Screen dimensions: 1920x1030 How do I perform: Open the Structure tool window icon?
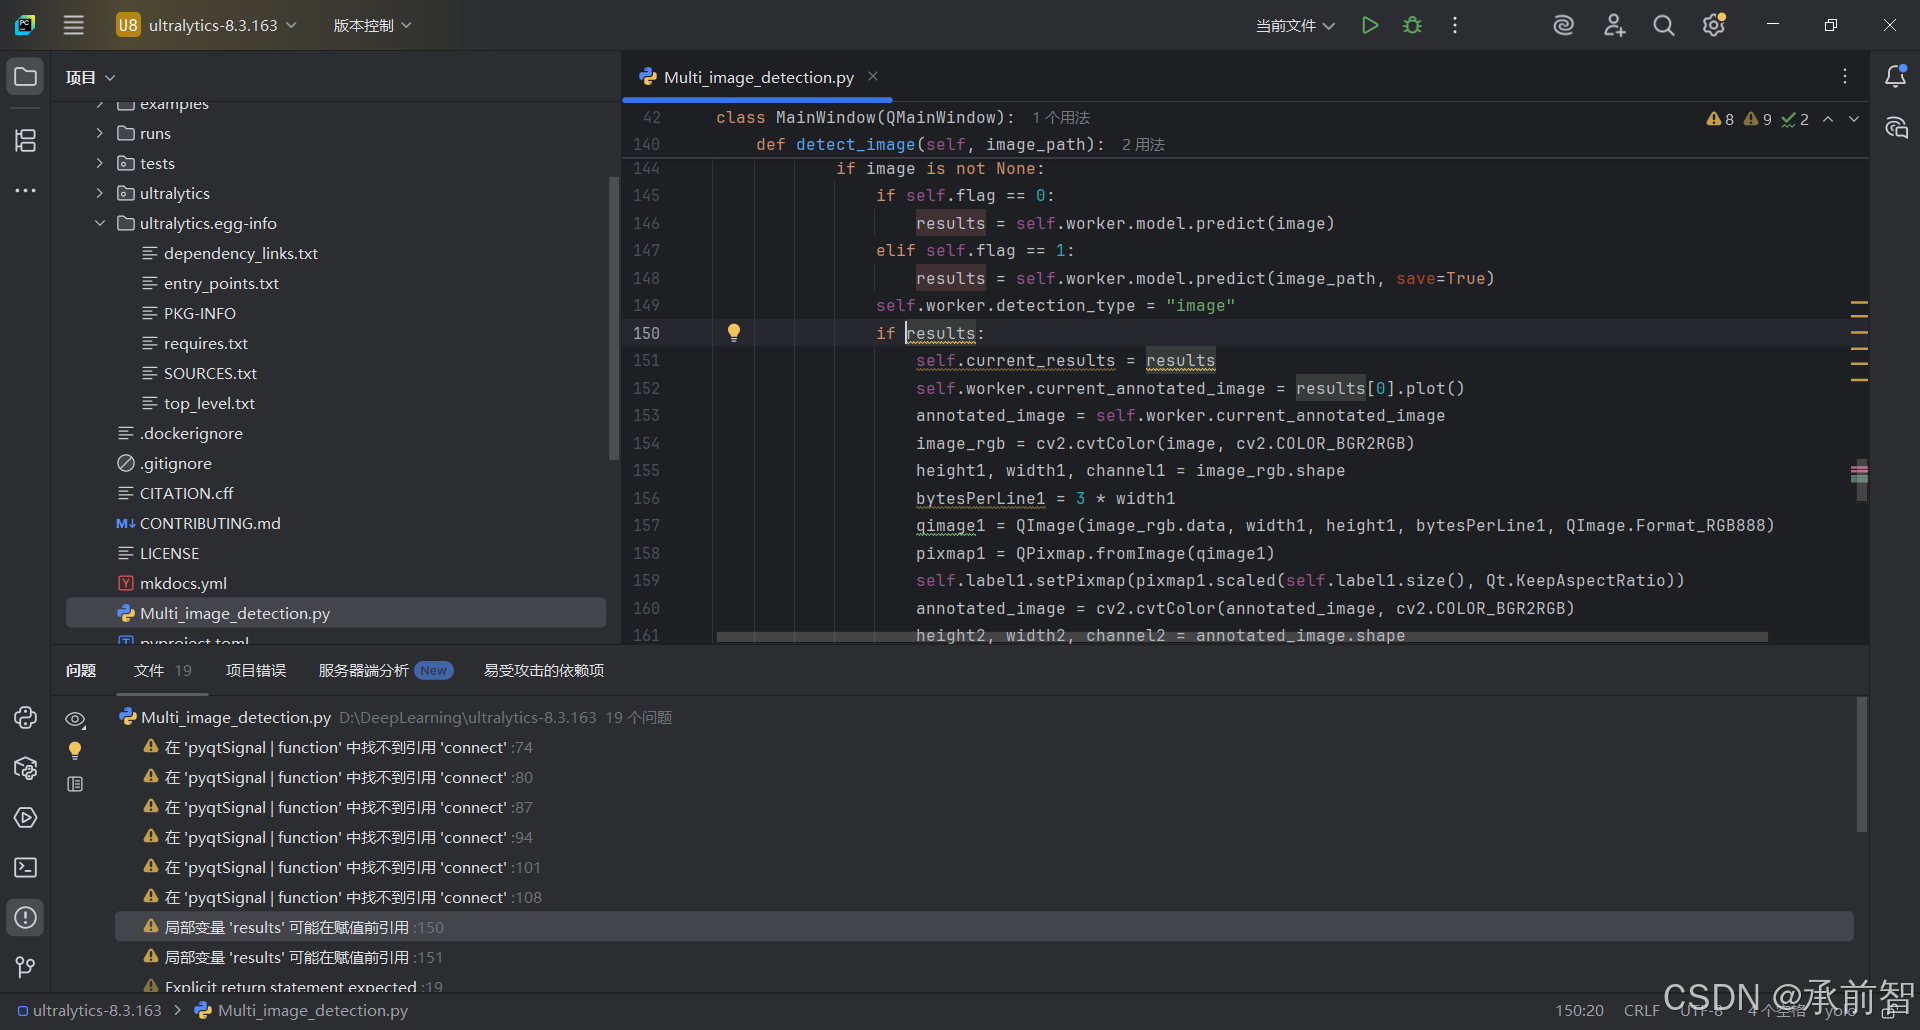(26, 141)
